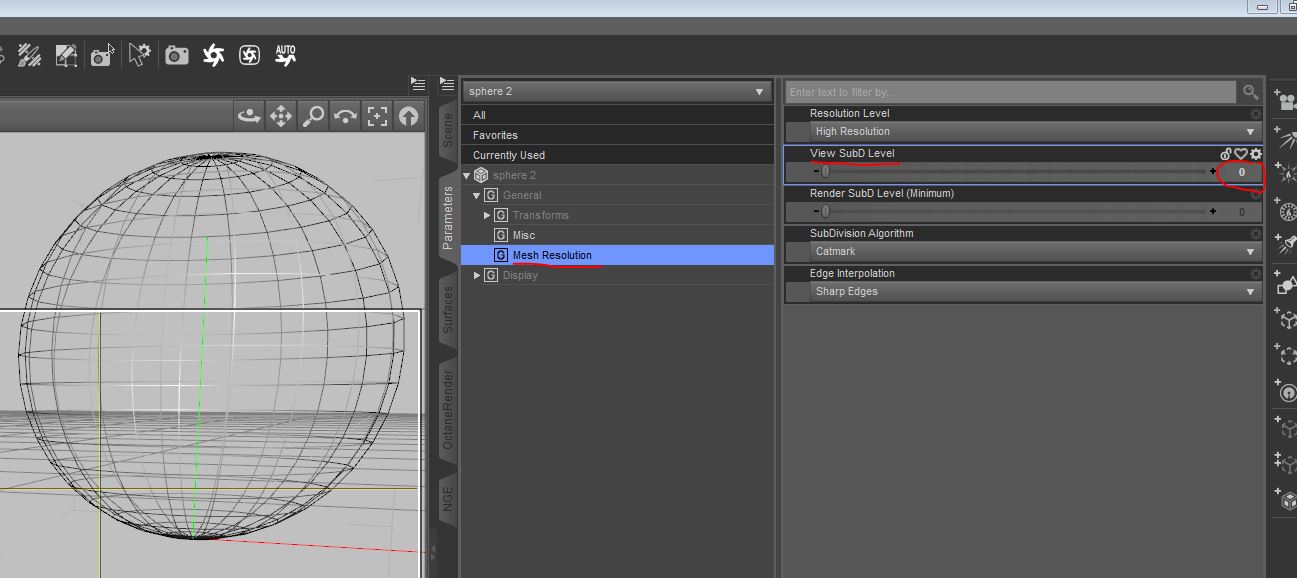Expand the Display property group
This screenshot has height=578, width=1297.
(x=477, y=275)
